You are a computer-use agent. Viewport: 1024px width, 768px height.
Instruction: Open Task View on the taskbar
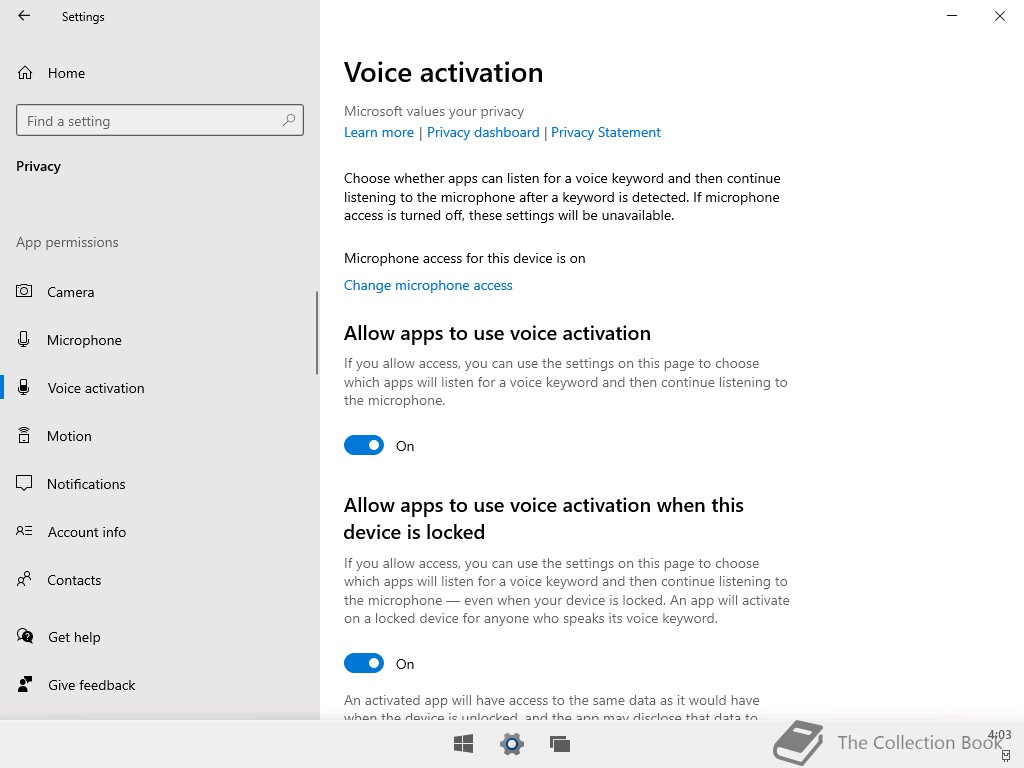point(560,744)
